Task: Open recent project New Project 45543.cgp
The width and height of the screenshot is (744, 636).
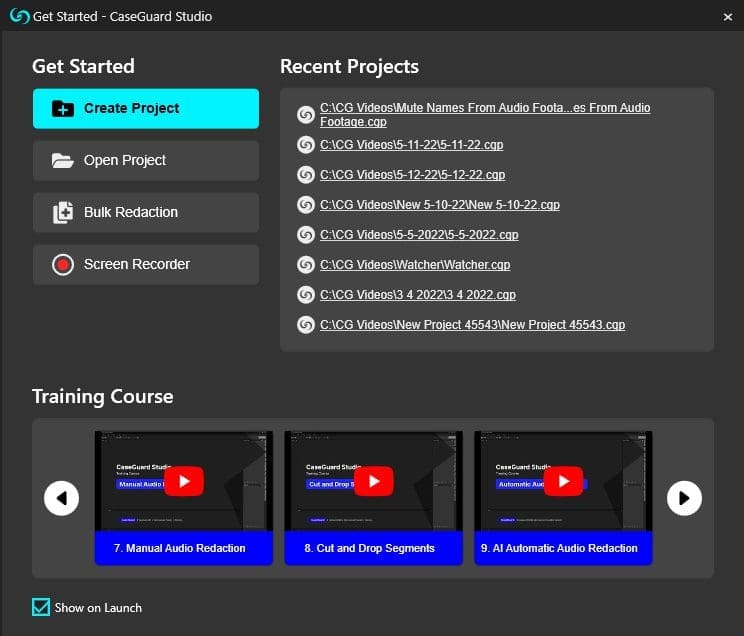Action: tap(473, 325)
